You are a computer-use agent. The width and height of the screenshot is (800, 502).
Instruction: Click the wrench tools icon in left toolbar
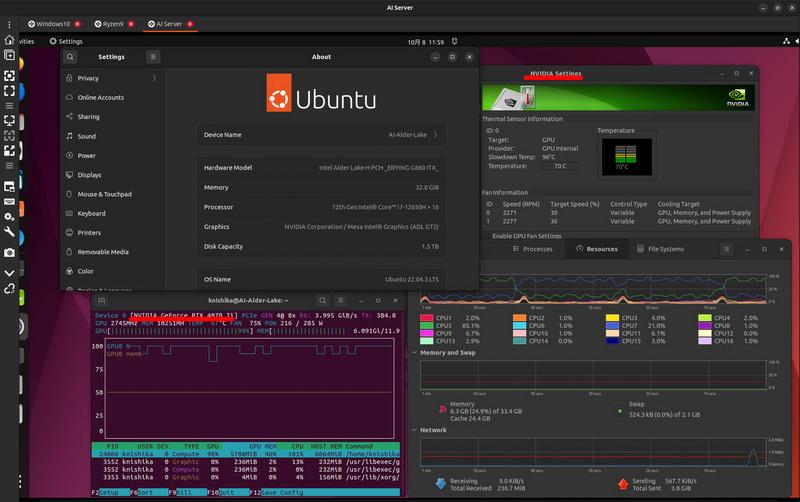[x=9, y=232]
